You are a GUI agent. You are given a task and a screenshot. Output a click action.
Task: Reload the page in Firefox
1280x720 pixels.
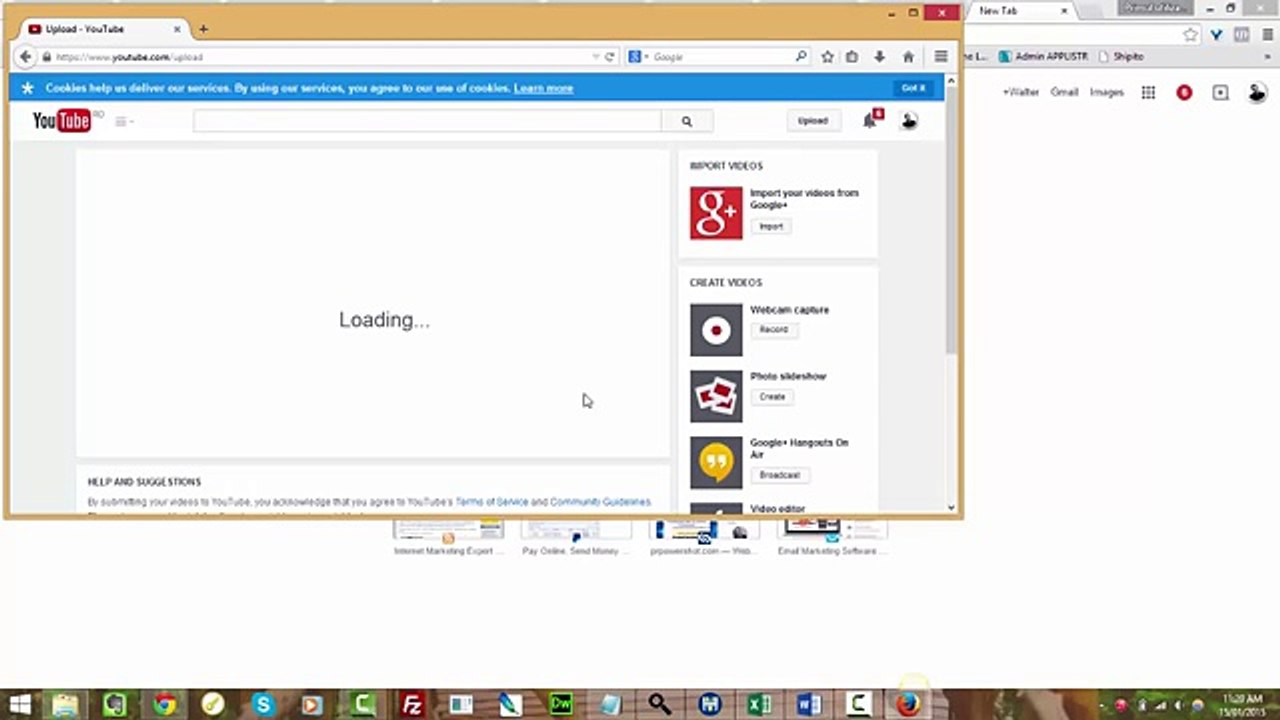pyautogui.click(x=610, y=57)
